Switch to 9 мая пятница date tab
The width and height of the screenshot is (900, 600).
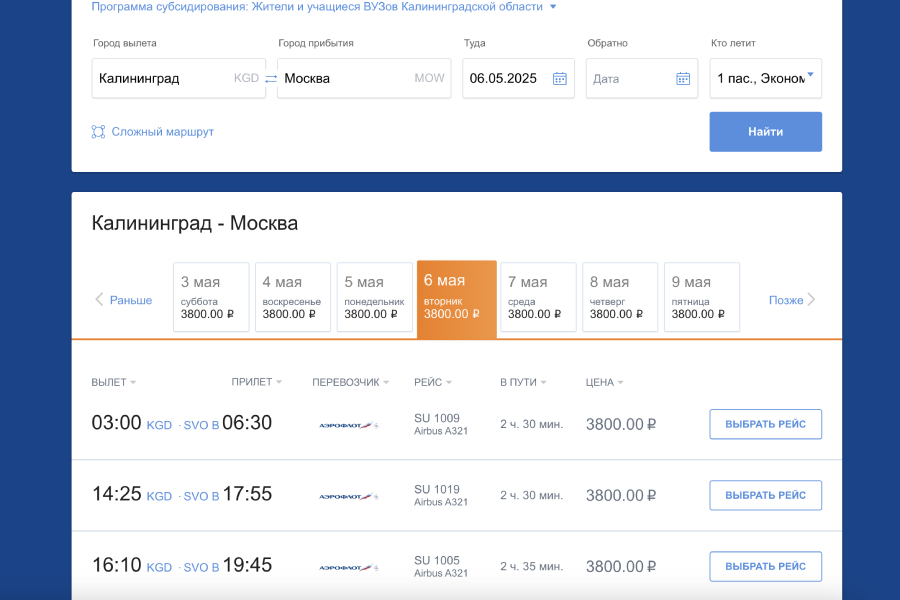click(x=702, y=297)
